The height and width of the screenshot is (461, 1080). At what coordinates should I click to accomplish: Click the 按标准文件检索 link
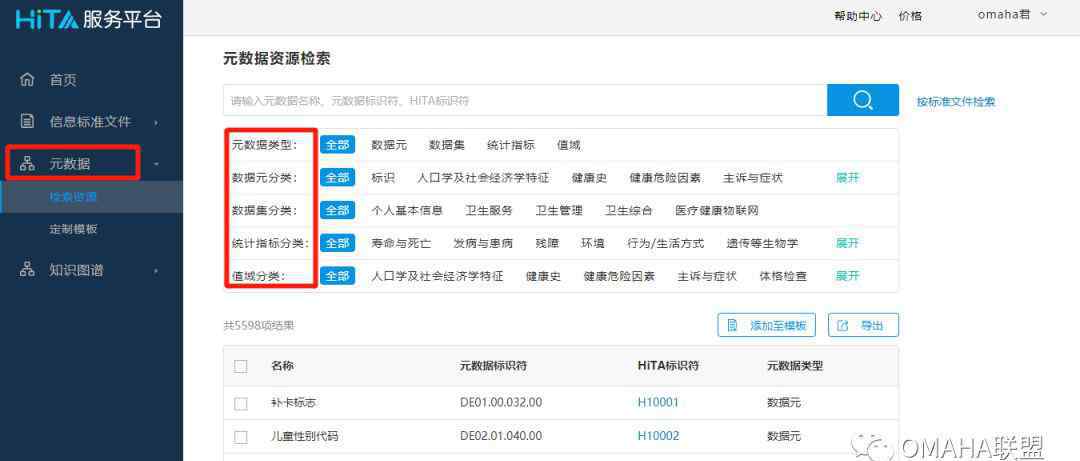(955, 102)
